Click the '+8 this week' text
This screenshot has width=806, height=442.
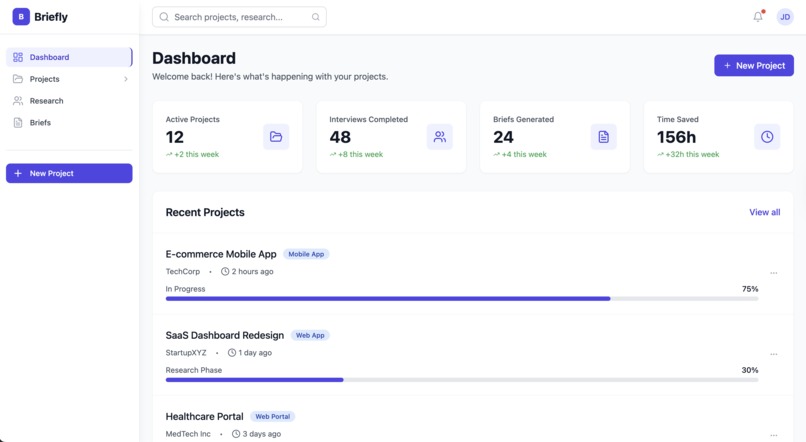tap(360, 154)
